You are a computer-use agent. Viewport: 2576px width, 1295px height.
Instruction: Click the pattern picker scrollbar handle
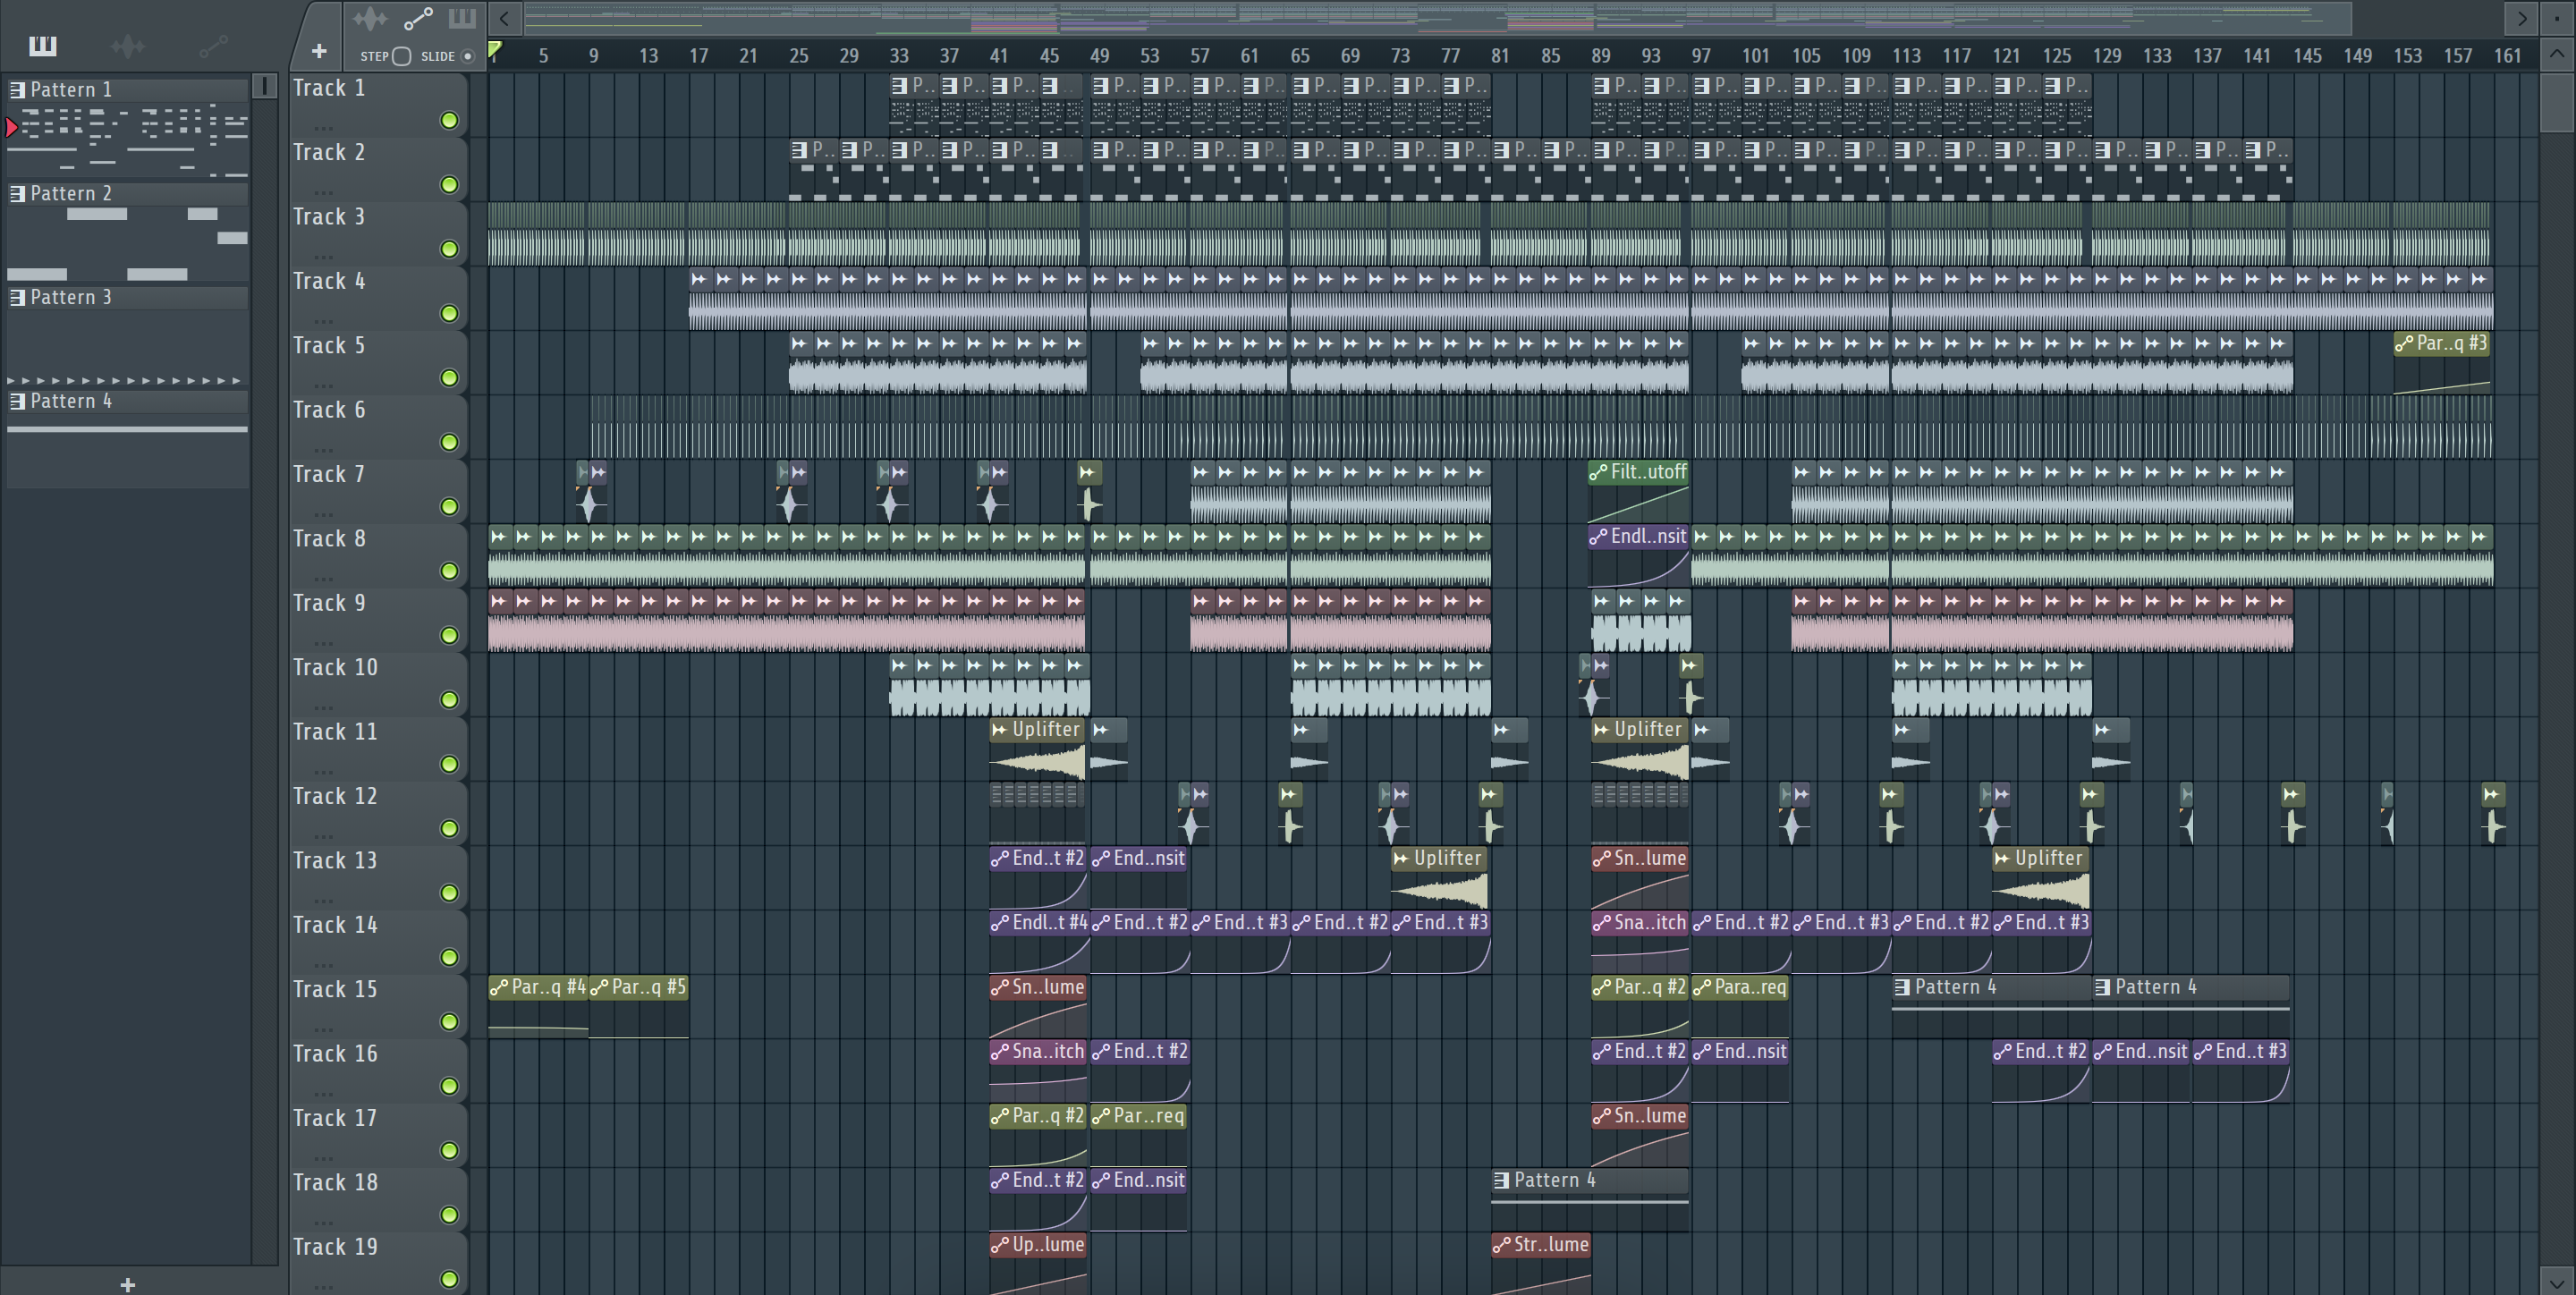(265, 86)
